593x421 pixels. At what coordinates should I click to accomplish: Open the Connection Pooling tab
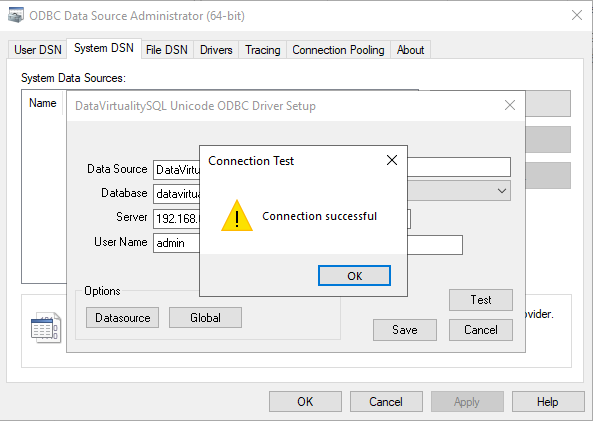[338, 50]
